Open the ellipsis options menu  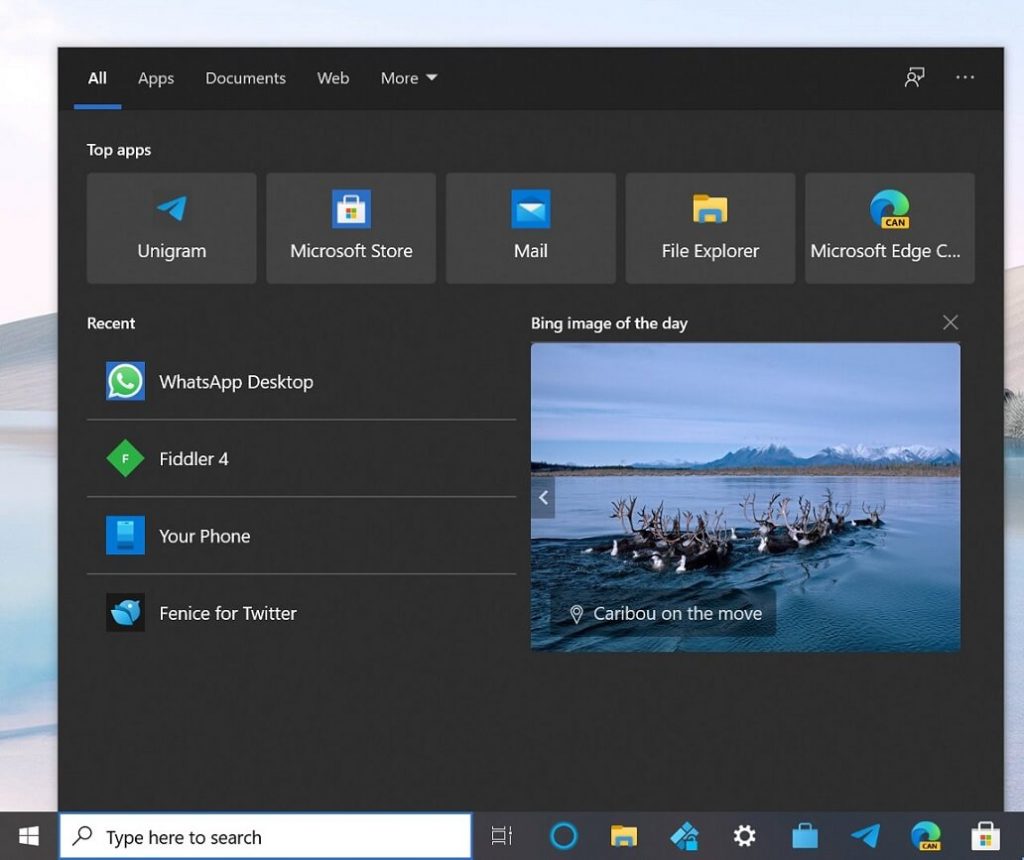[x=965, y=78]
